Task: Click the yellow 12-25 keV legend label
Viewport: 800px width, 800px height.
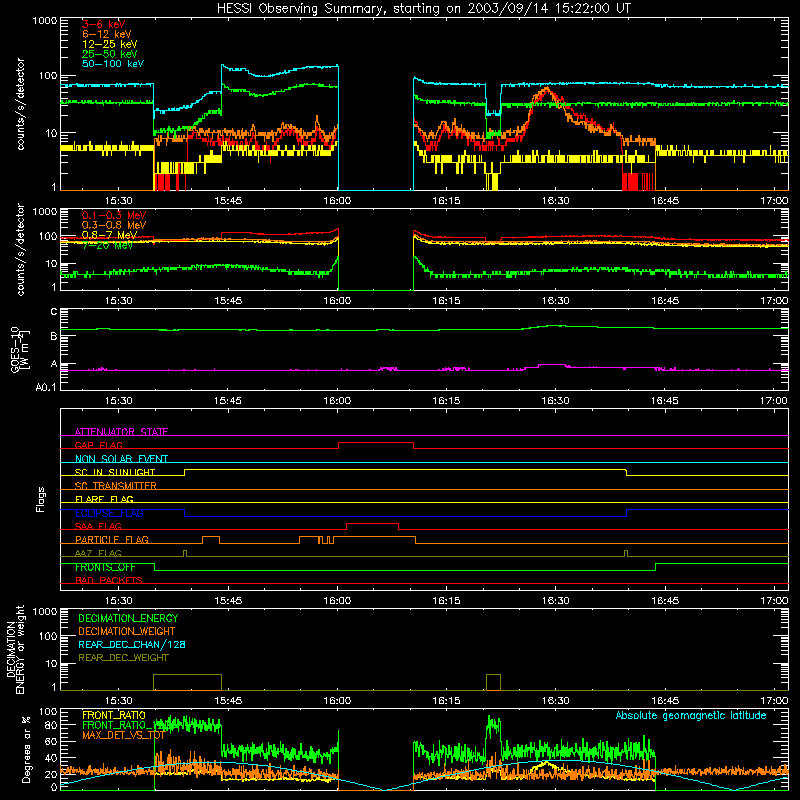Action: point(110,44)
